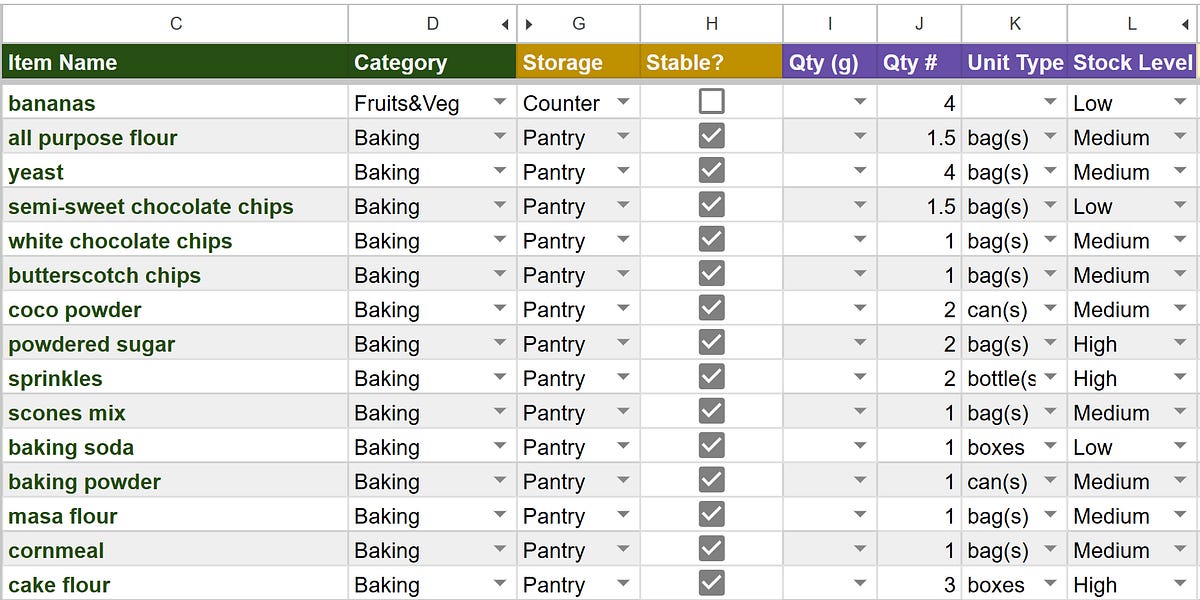Open the Fruits&Veg category dropdown for bananas
Viewport: 1200px width, 600px height.
point(501,102)
